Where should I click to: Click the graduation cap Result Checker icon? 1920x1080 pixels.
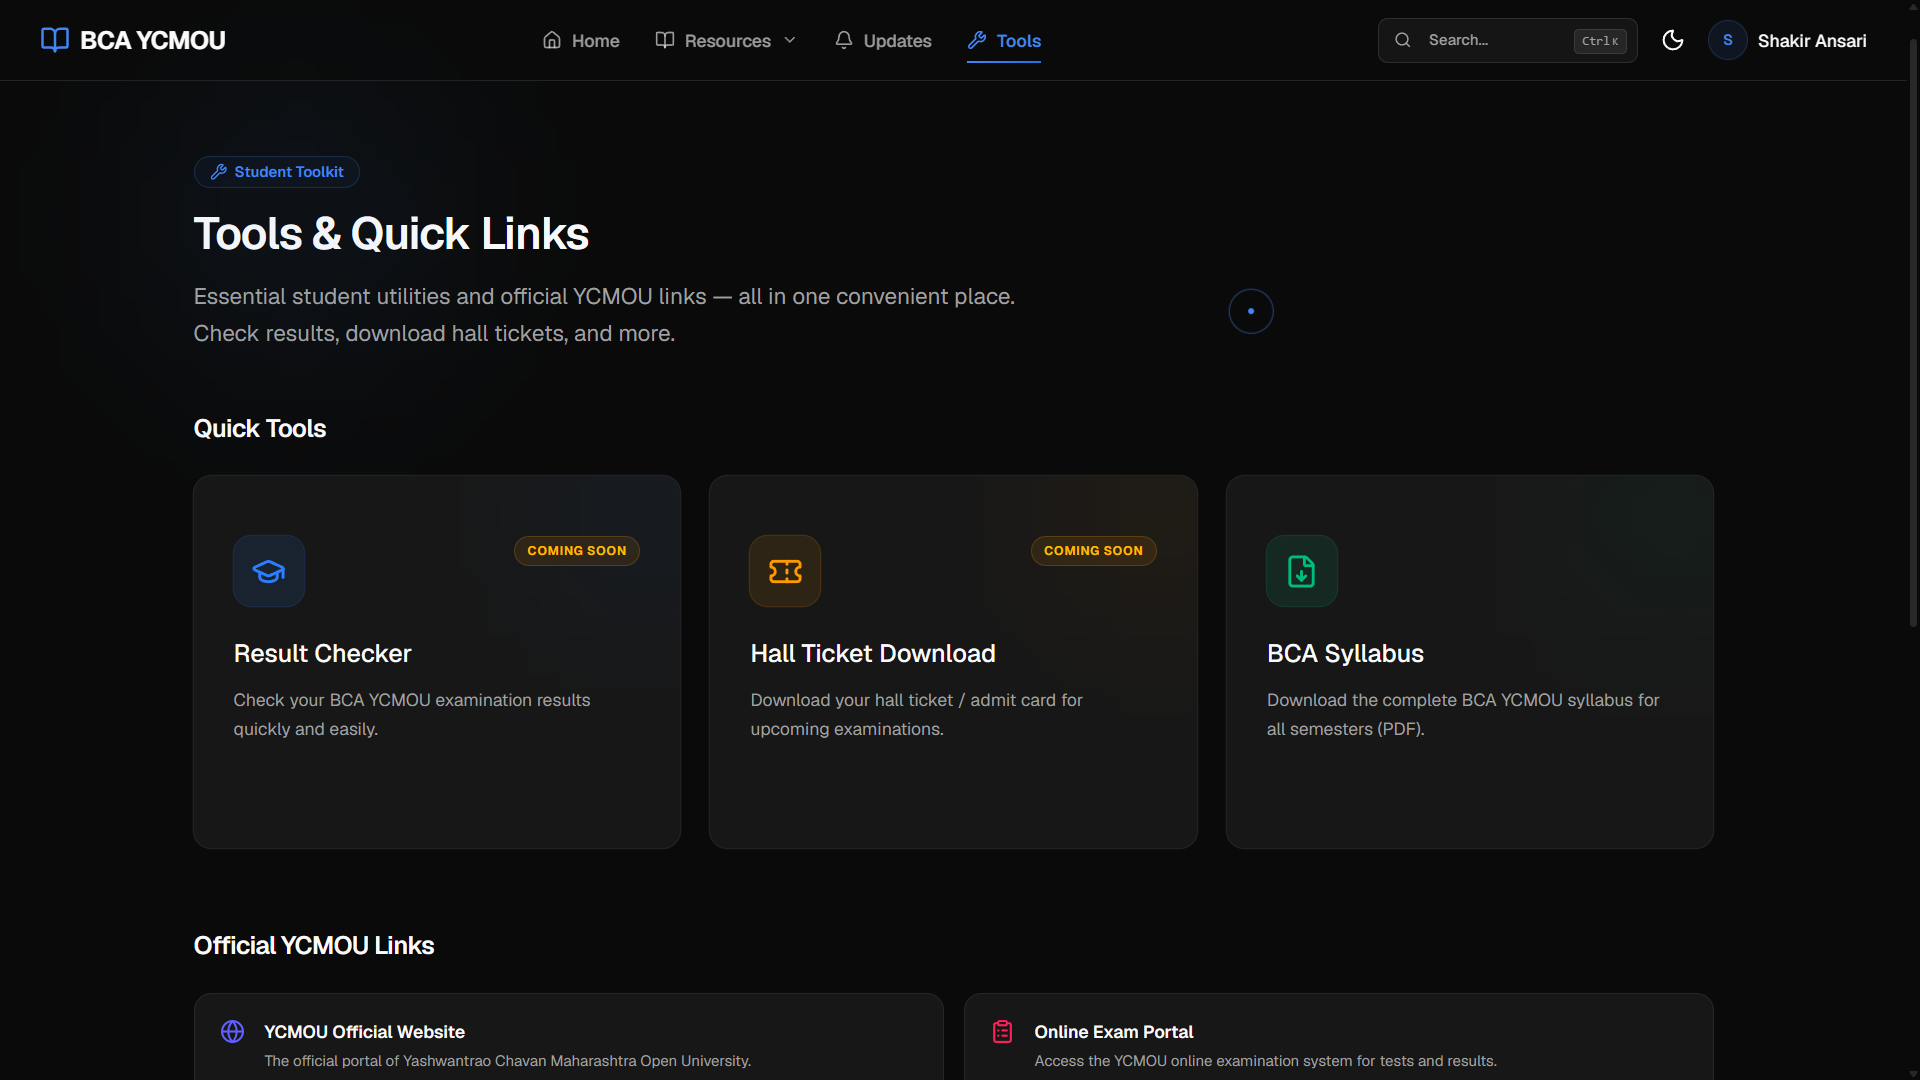269,571
